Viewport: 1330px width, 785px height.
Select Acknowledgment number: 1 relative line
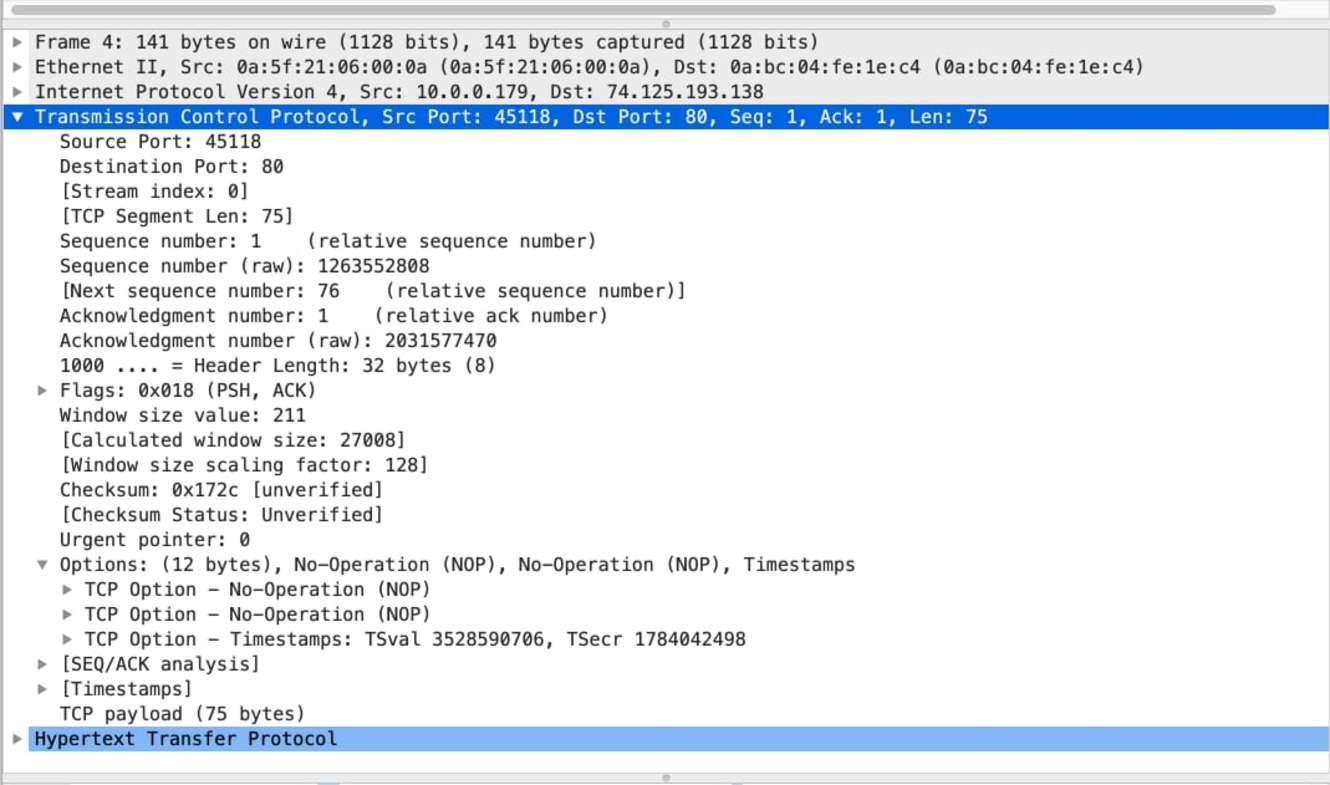tap(333, 316)
